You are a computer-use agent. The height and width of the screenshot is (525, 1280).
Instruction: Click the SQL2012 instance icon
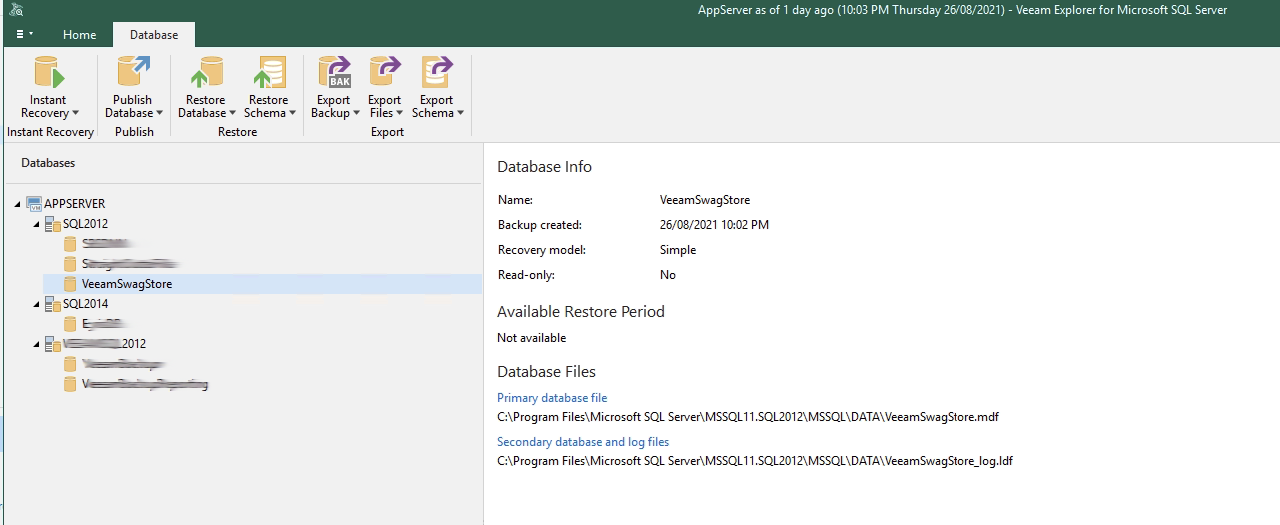coord(54,224)
